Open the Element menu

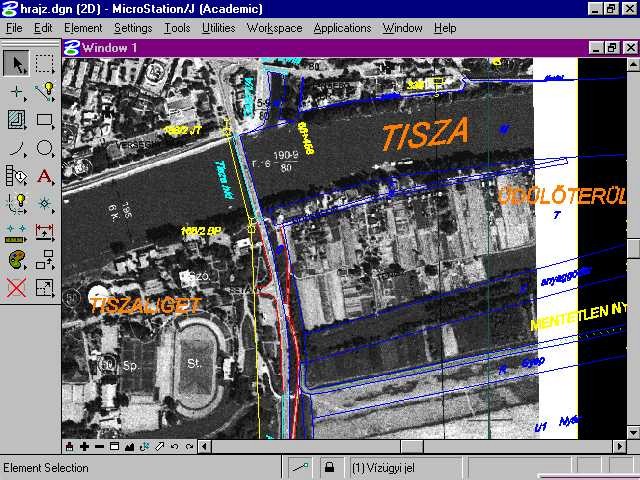pos(83,28)
